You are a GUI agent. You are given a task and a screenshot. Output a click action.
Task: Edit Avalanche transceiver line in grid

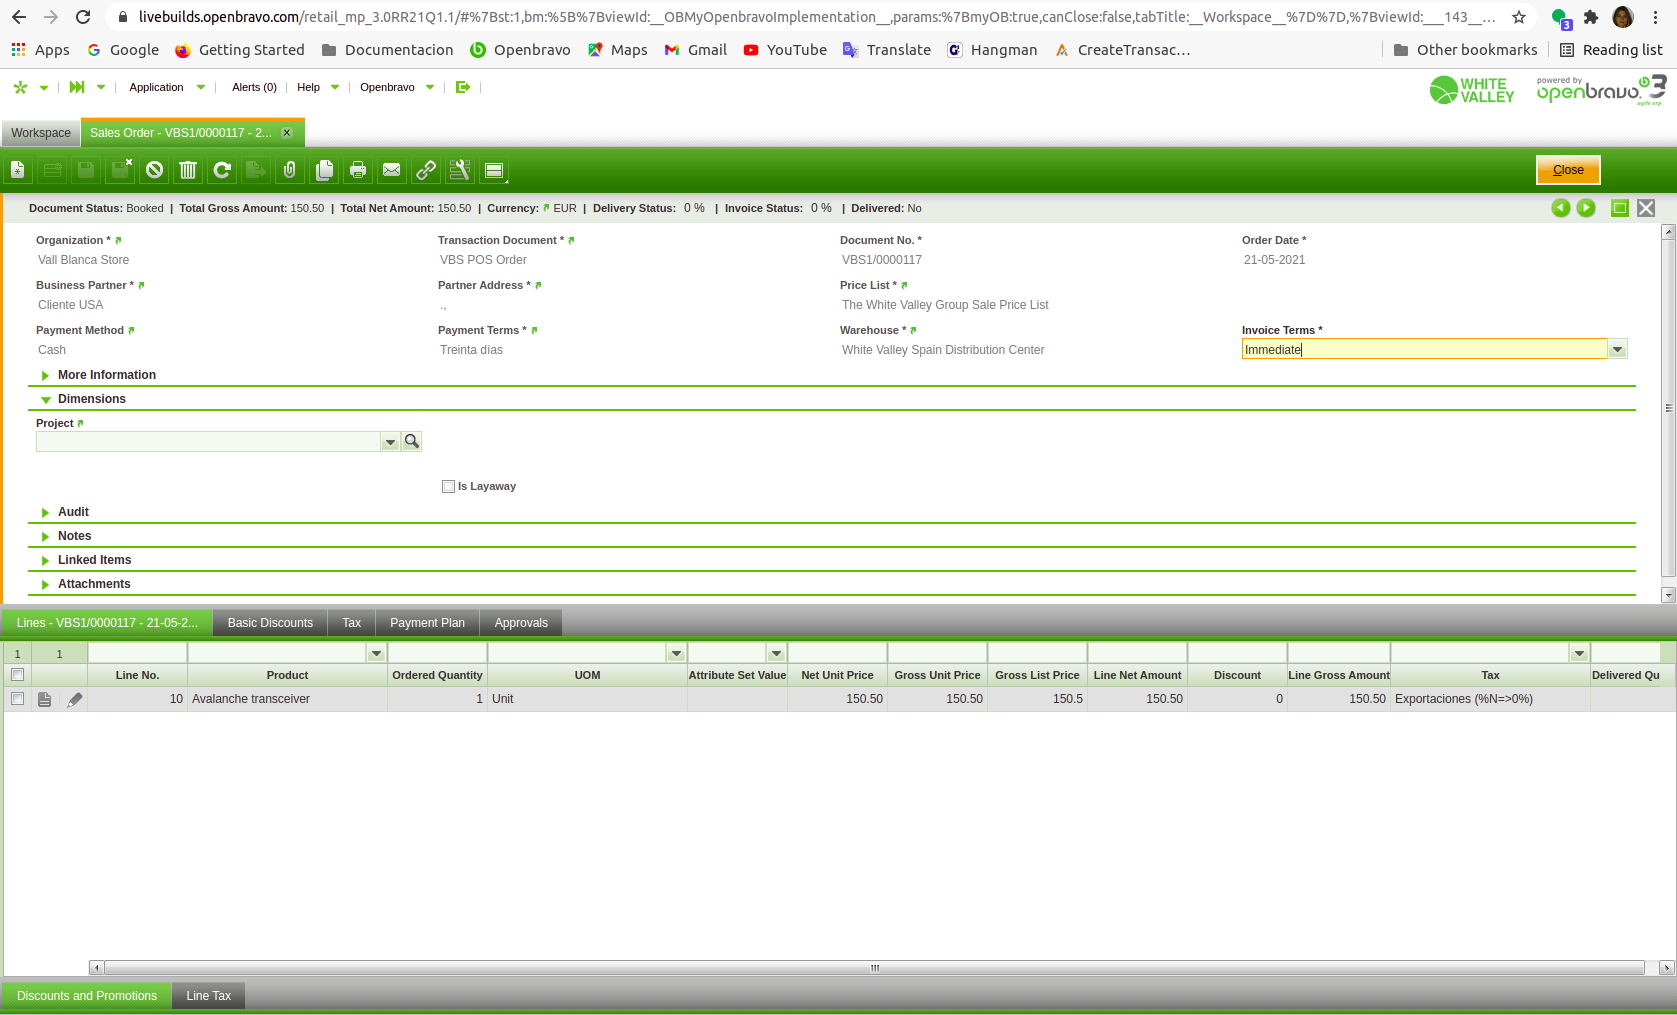click(75, 699)
